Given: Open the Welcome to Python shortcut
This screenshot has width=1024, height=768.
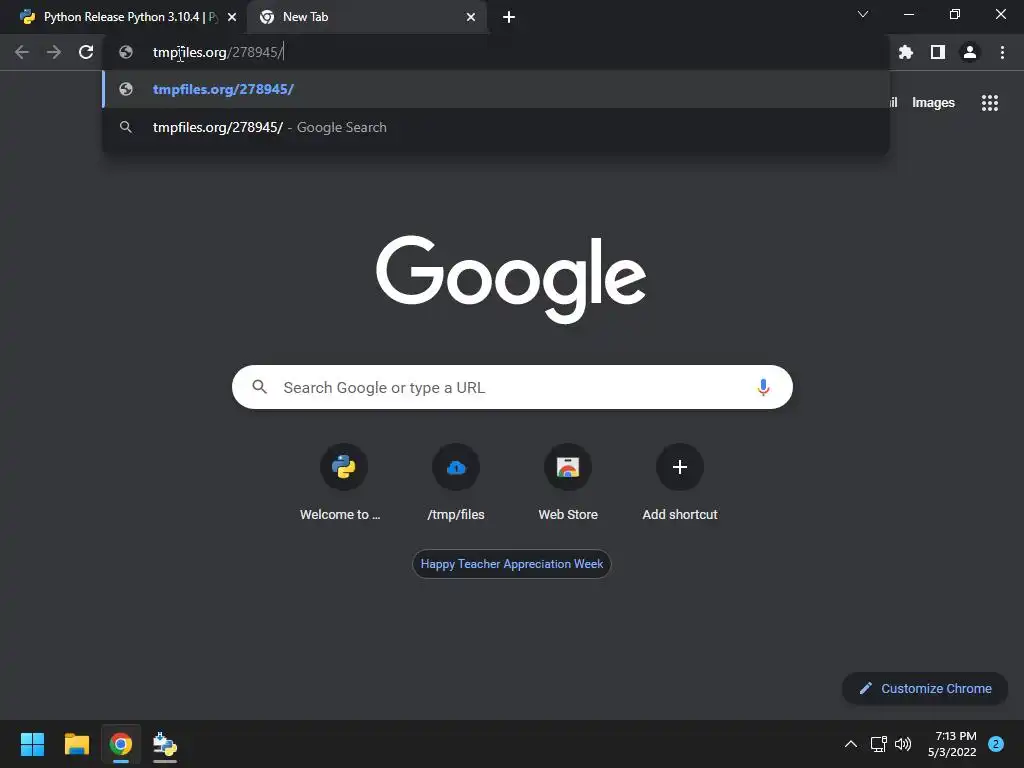Looking at the screenshot, I should click(x=344, y=483).
